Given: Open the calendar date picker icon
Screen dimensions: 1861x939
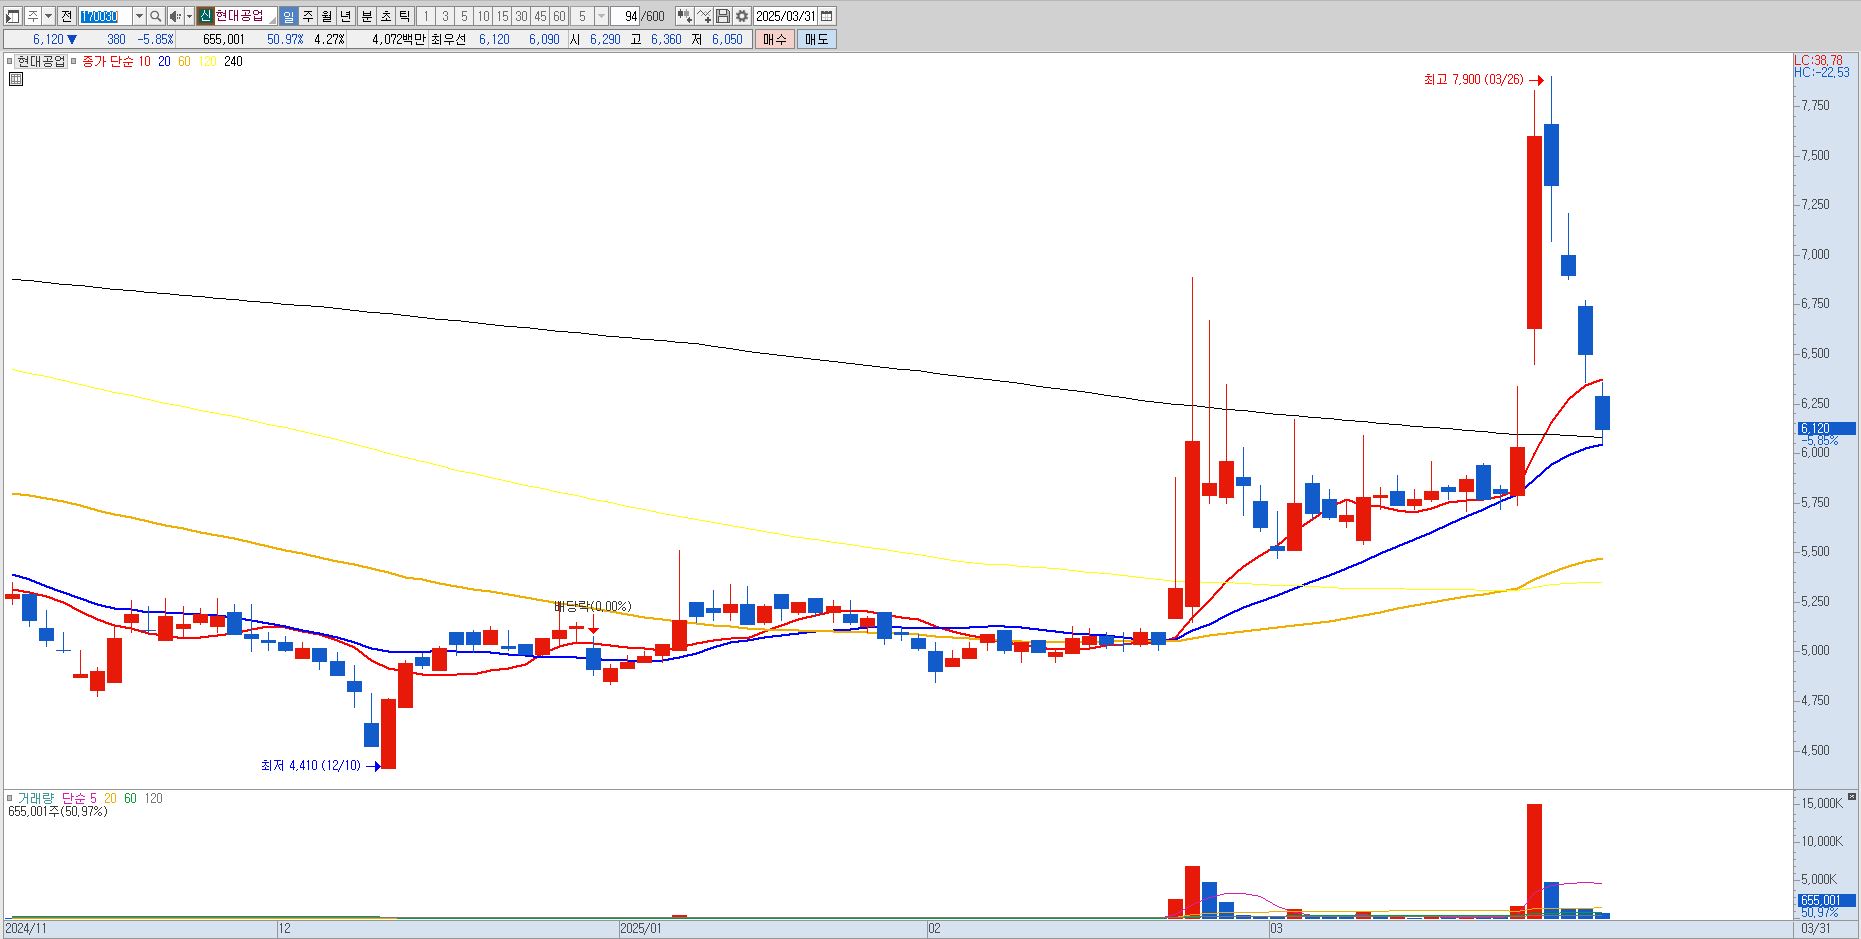Looking at the screenshot, I should [x=826, y=16].
